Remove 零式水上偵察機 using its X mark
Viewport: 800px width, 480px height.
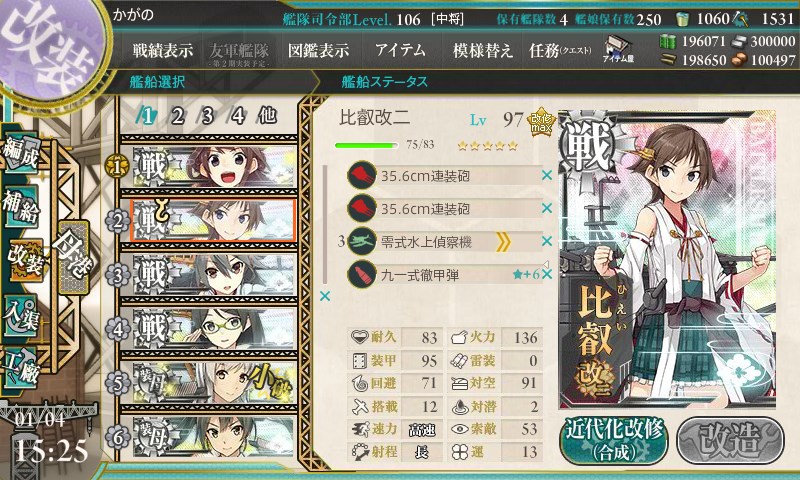pyautogui.click(x=547, y=241)
